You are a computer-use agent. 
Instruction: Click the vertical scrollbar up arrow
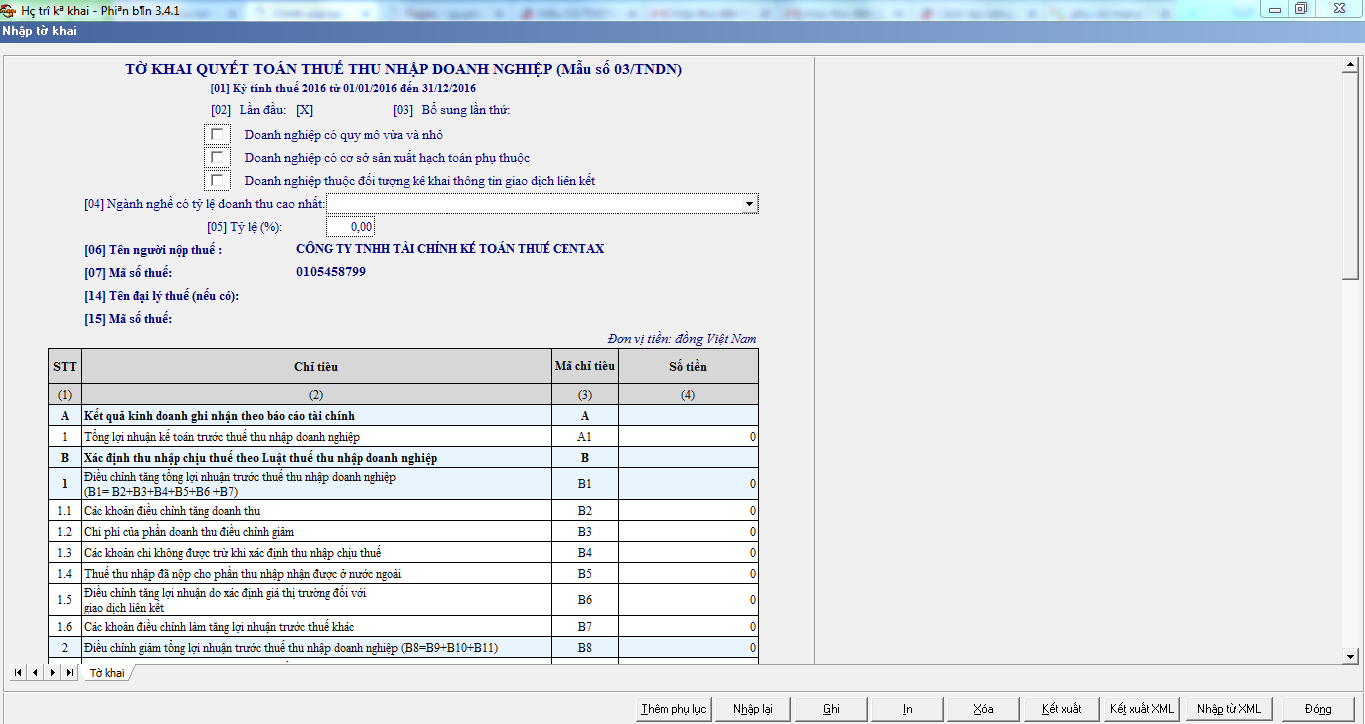tap(1350, 66)
